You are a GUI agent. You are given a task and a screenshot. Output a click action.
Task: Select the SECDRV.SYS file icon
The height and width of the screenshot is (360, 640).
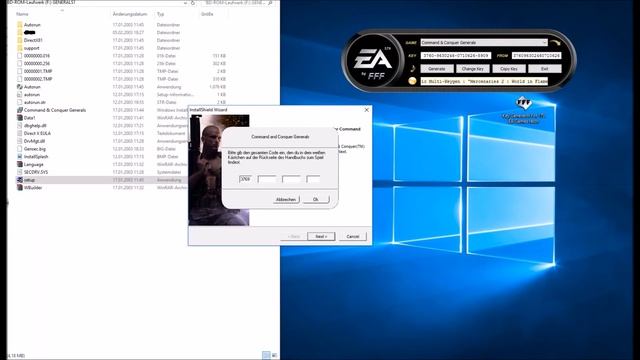(20, 172)
